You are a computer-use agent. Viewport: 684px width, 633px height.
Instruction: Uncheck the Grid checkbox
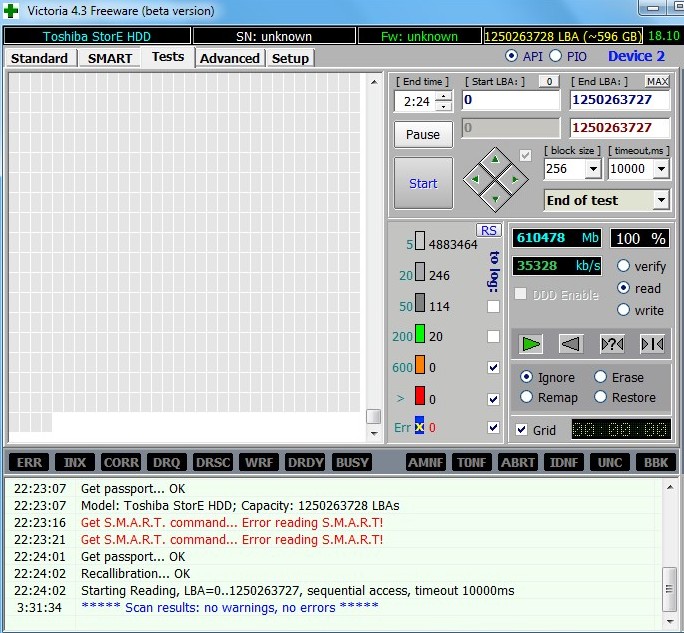tap(521, 430)
